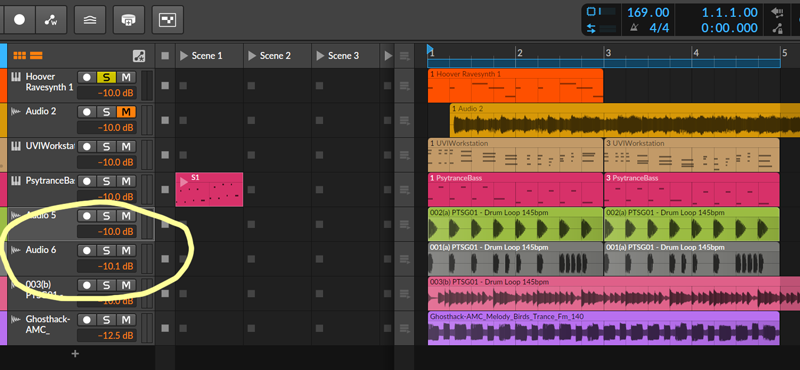Select the Scene 1 header label

coord(207,56)
